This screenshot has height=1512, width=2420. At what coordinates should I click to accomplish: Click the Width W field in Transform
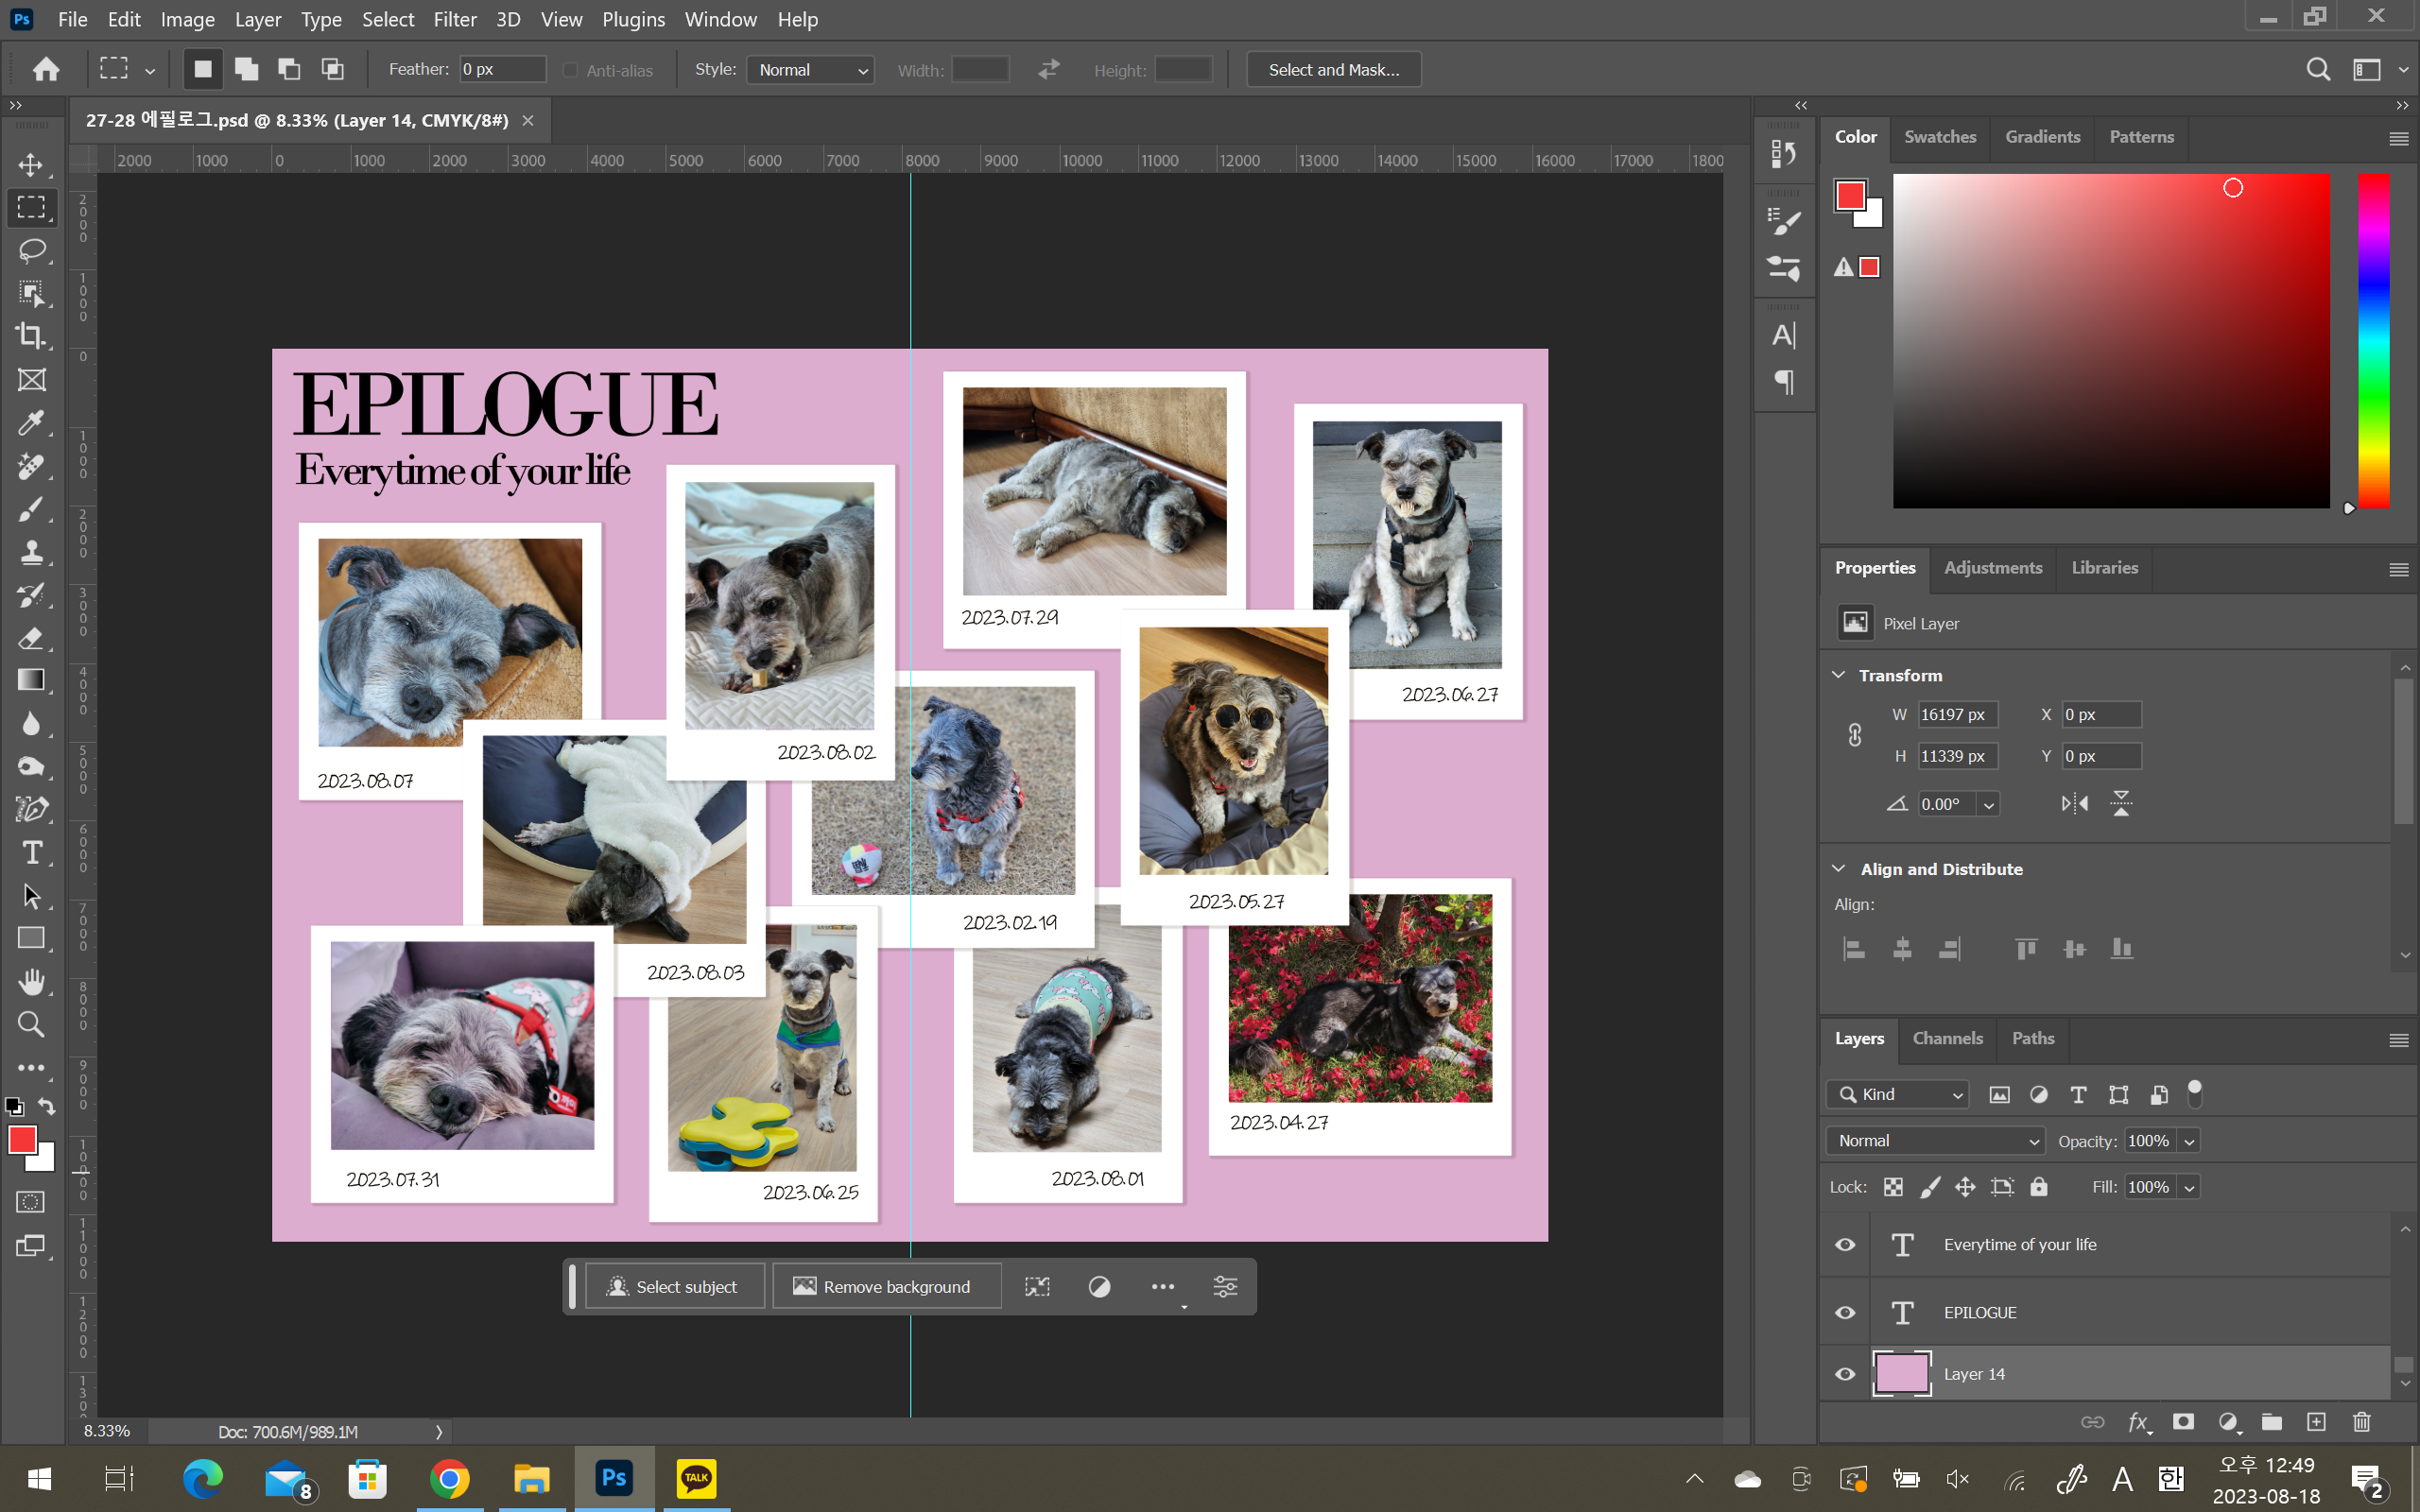[1957, 715]
